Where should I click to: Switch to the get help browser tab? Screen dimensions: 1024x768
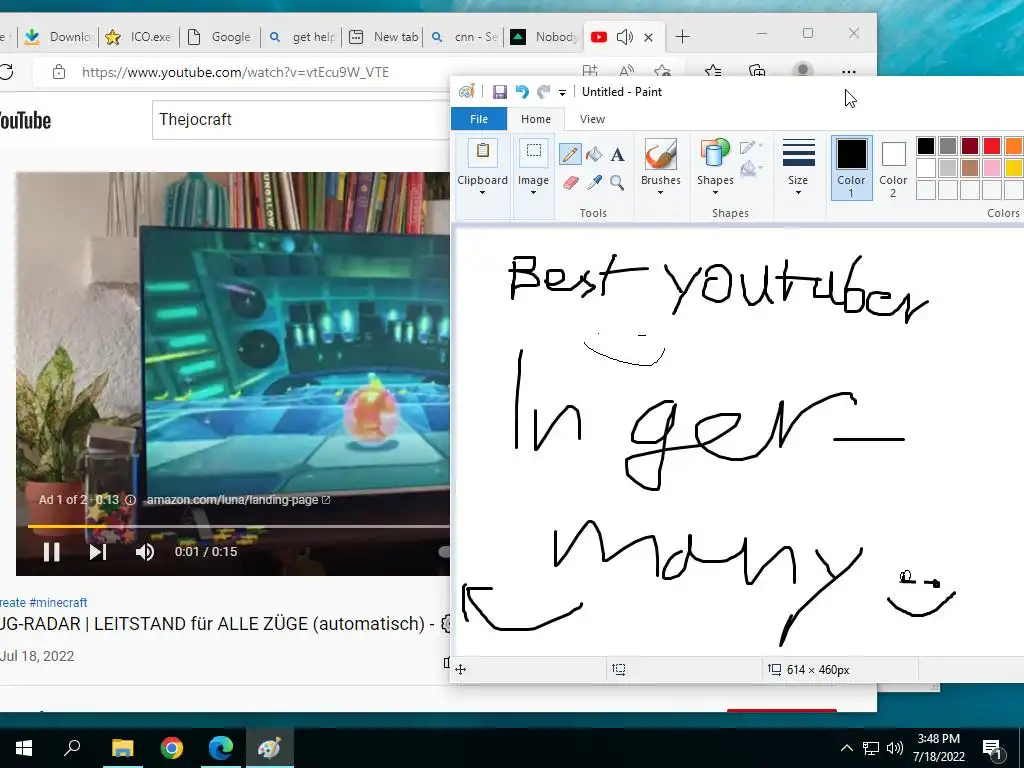coord(303,37)
